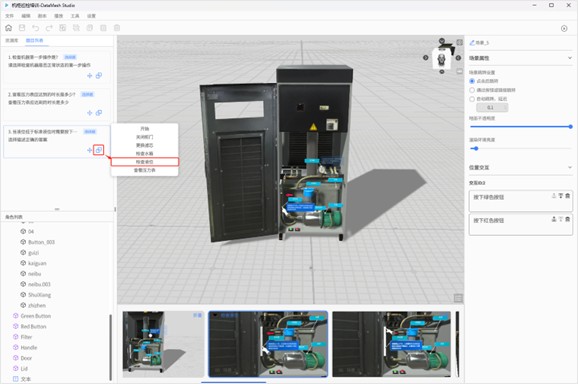Click the link icon on question 2 card
Image resolution: width=578 pixels, height=384 pixels.
pos(99,113)
